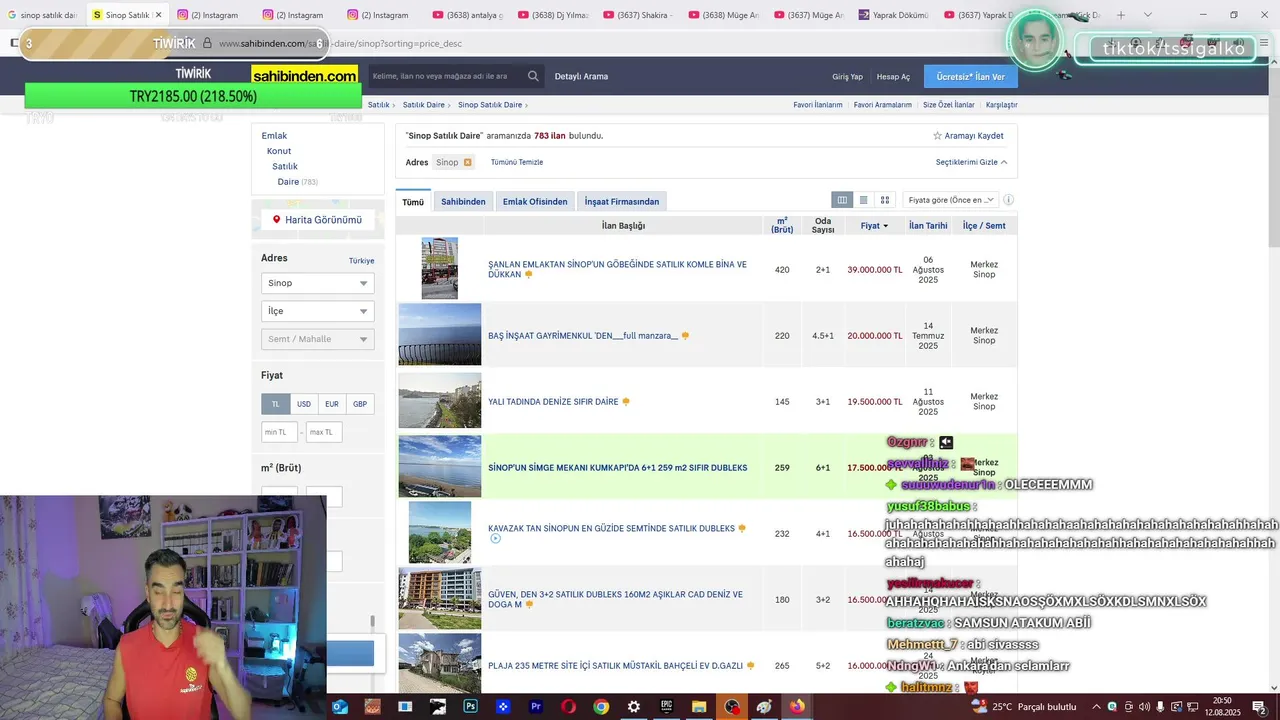The width and height of the screenshot is (1280, 720).
Task: Switch to Shakira browser tab
Action: 639,15
